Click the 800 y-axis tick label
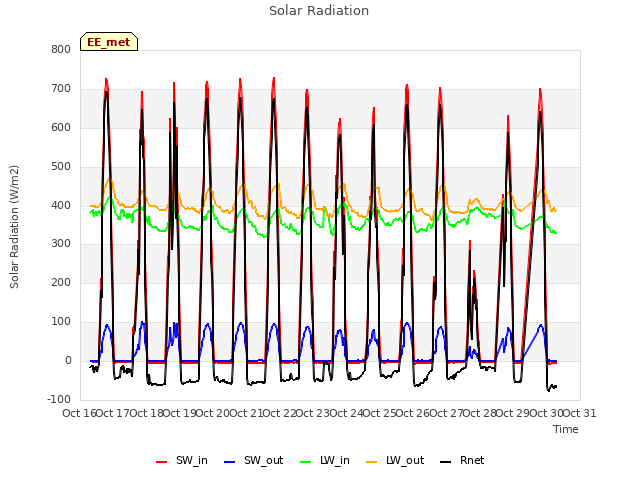Viewport: 640px width, 480px height. click(61, 49)
